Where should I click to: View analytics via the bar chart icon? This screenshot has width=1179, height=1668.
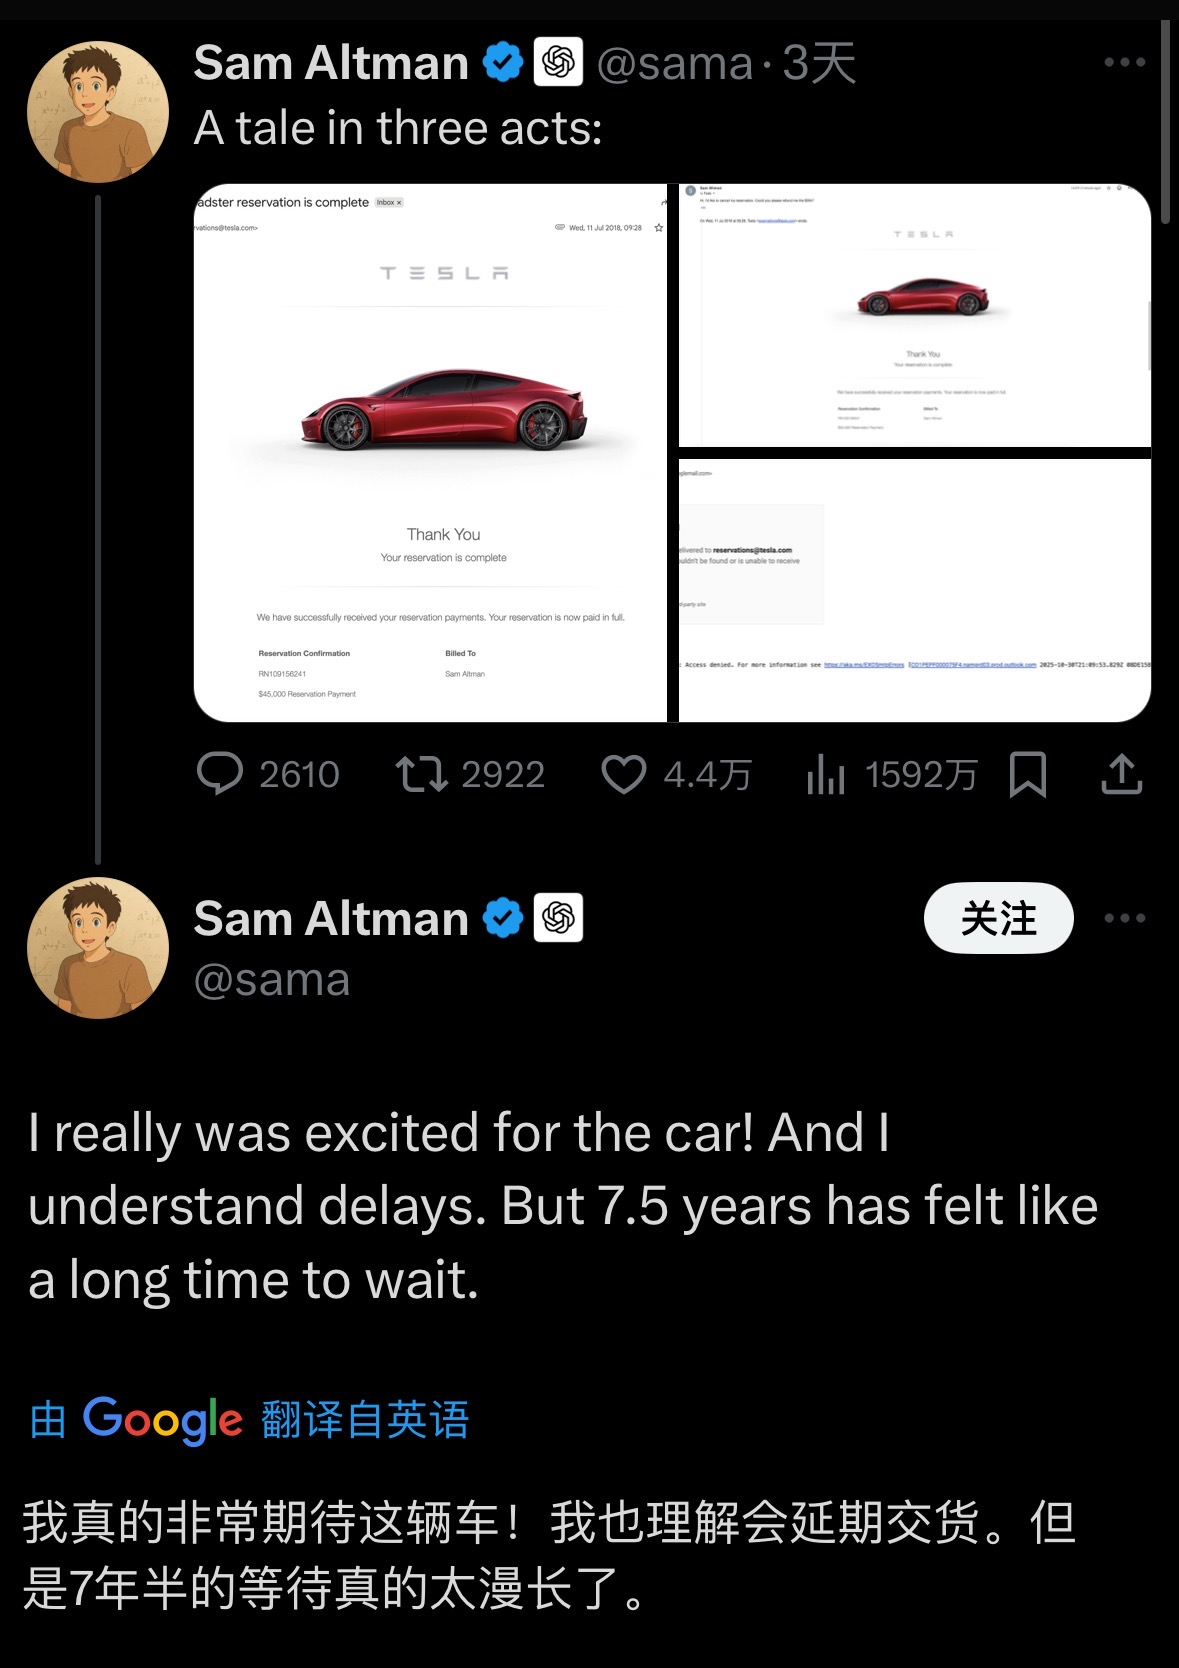pos(826,774)
